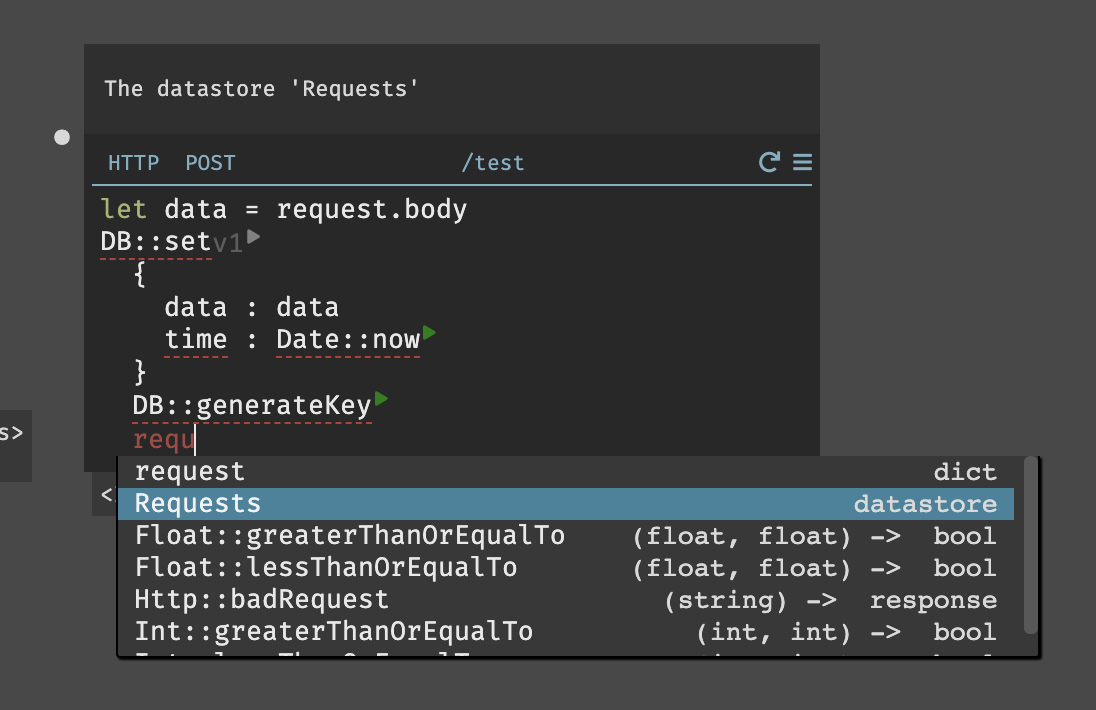The height and width of the screenshot is (710, 1096).
Task: Click the /test route field
Action: (493, 163)
